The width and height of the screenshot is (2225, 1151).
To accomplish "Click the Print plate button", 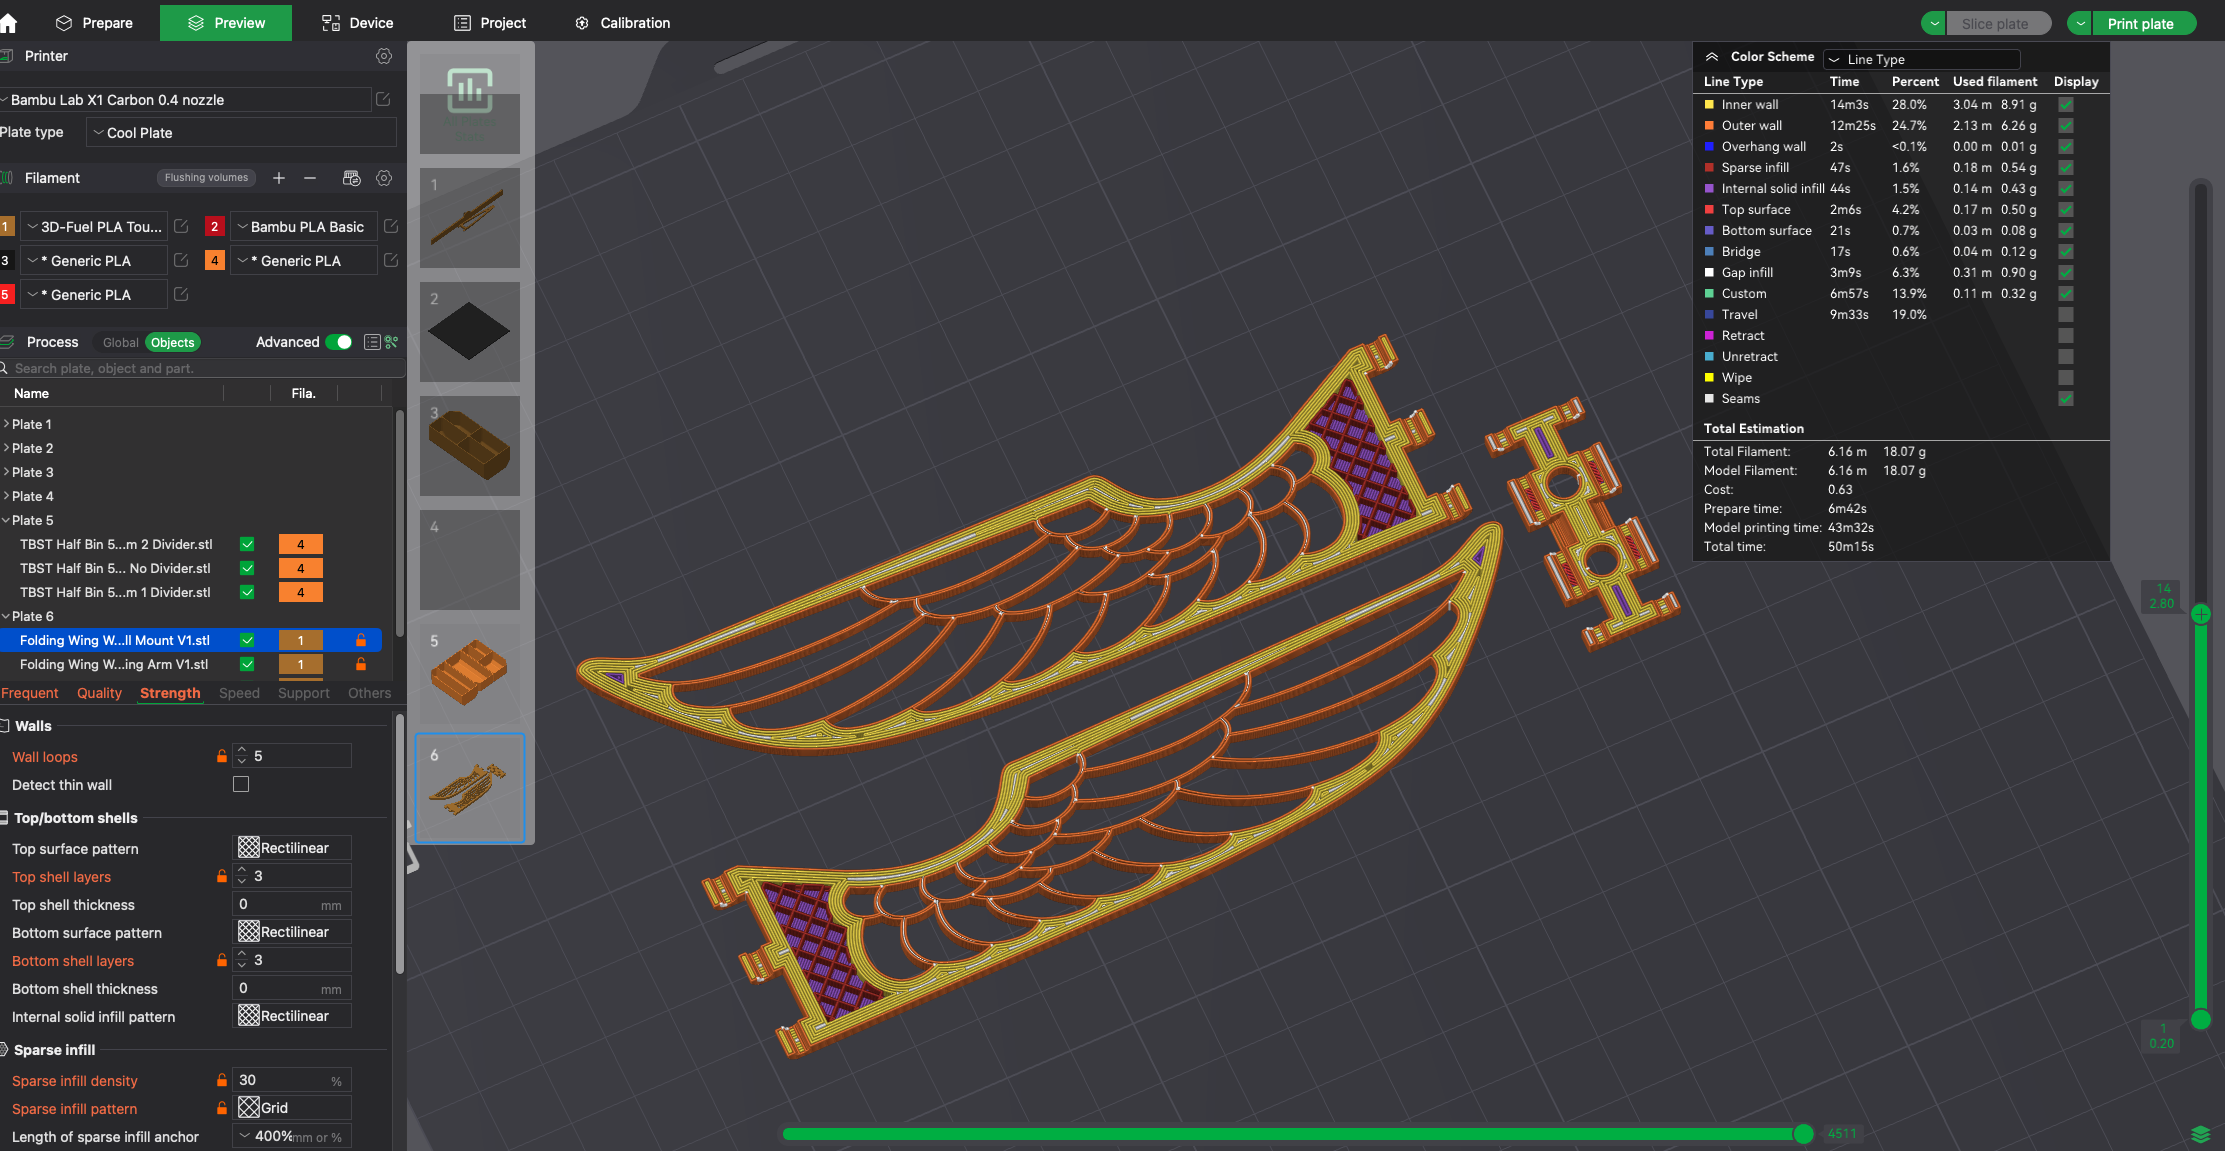I will click(x=2140, y=23).
